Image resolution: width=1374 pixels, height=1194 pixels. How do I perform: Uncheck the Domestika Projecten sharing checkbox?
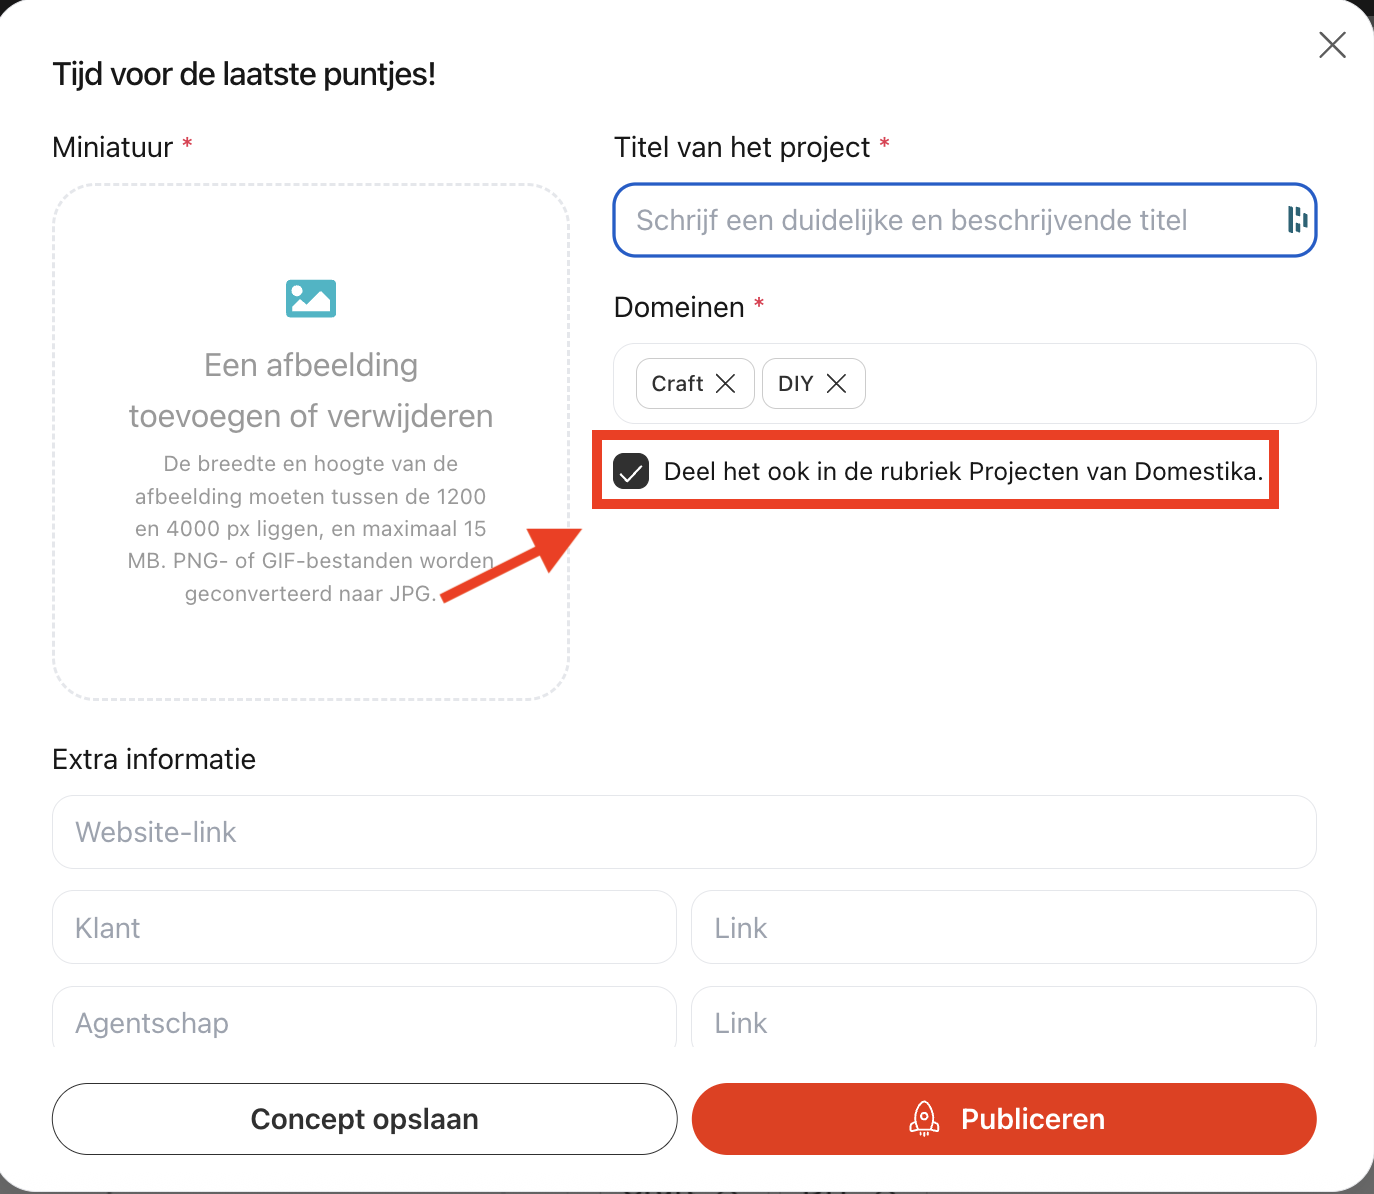[631, 471]
